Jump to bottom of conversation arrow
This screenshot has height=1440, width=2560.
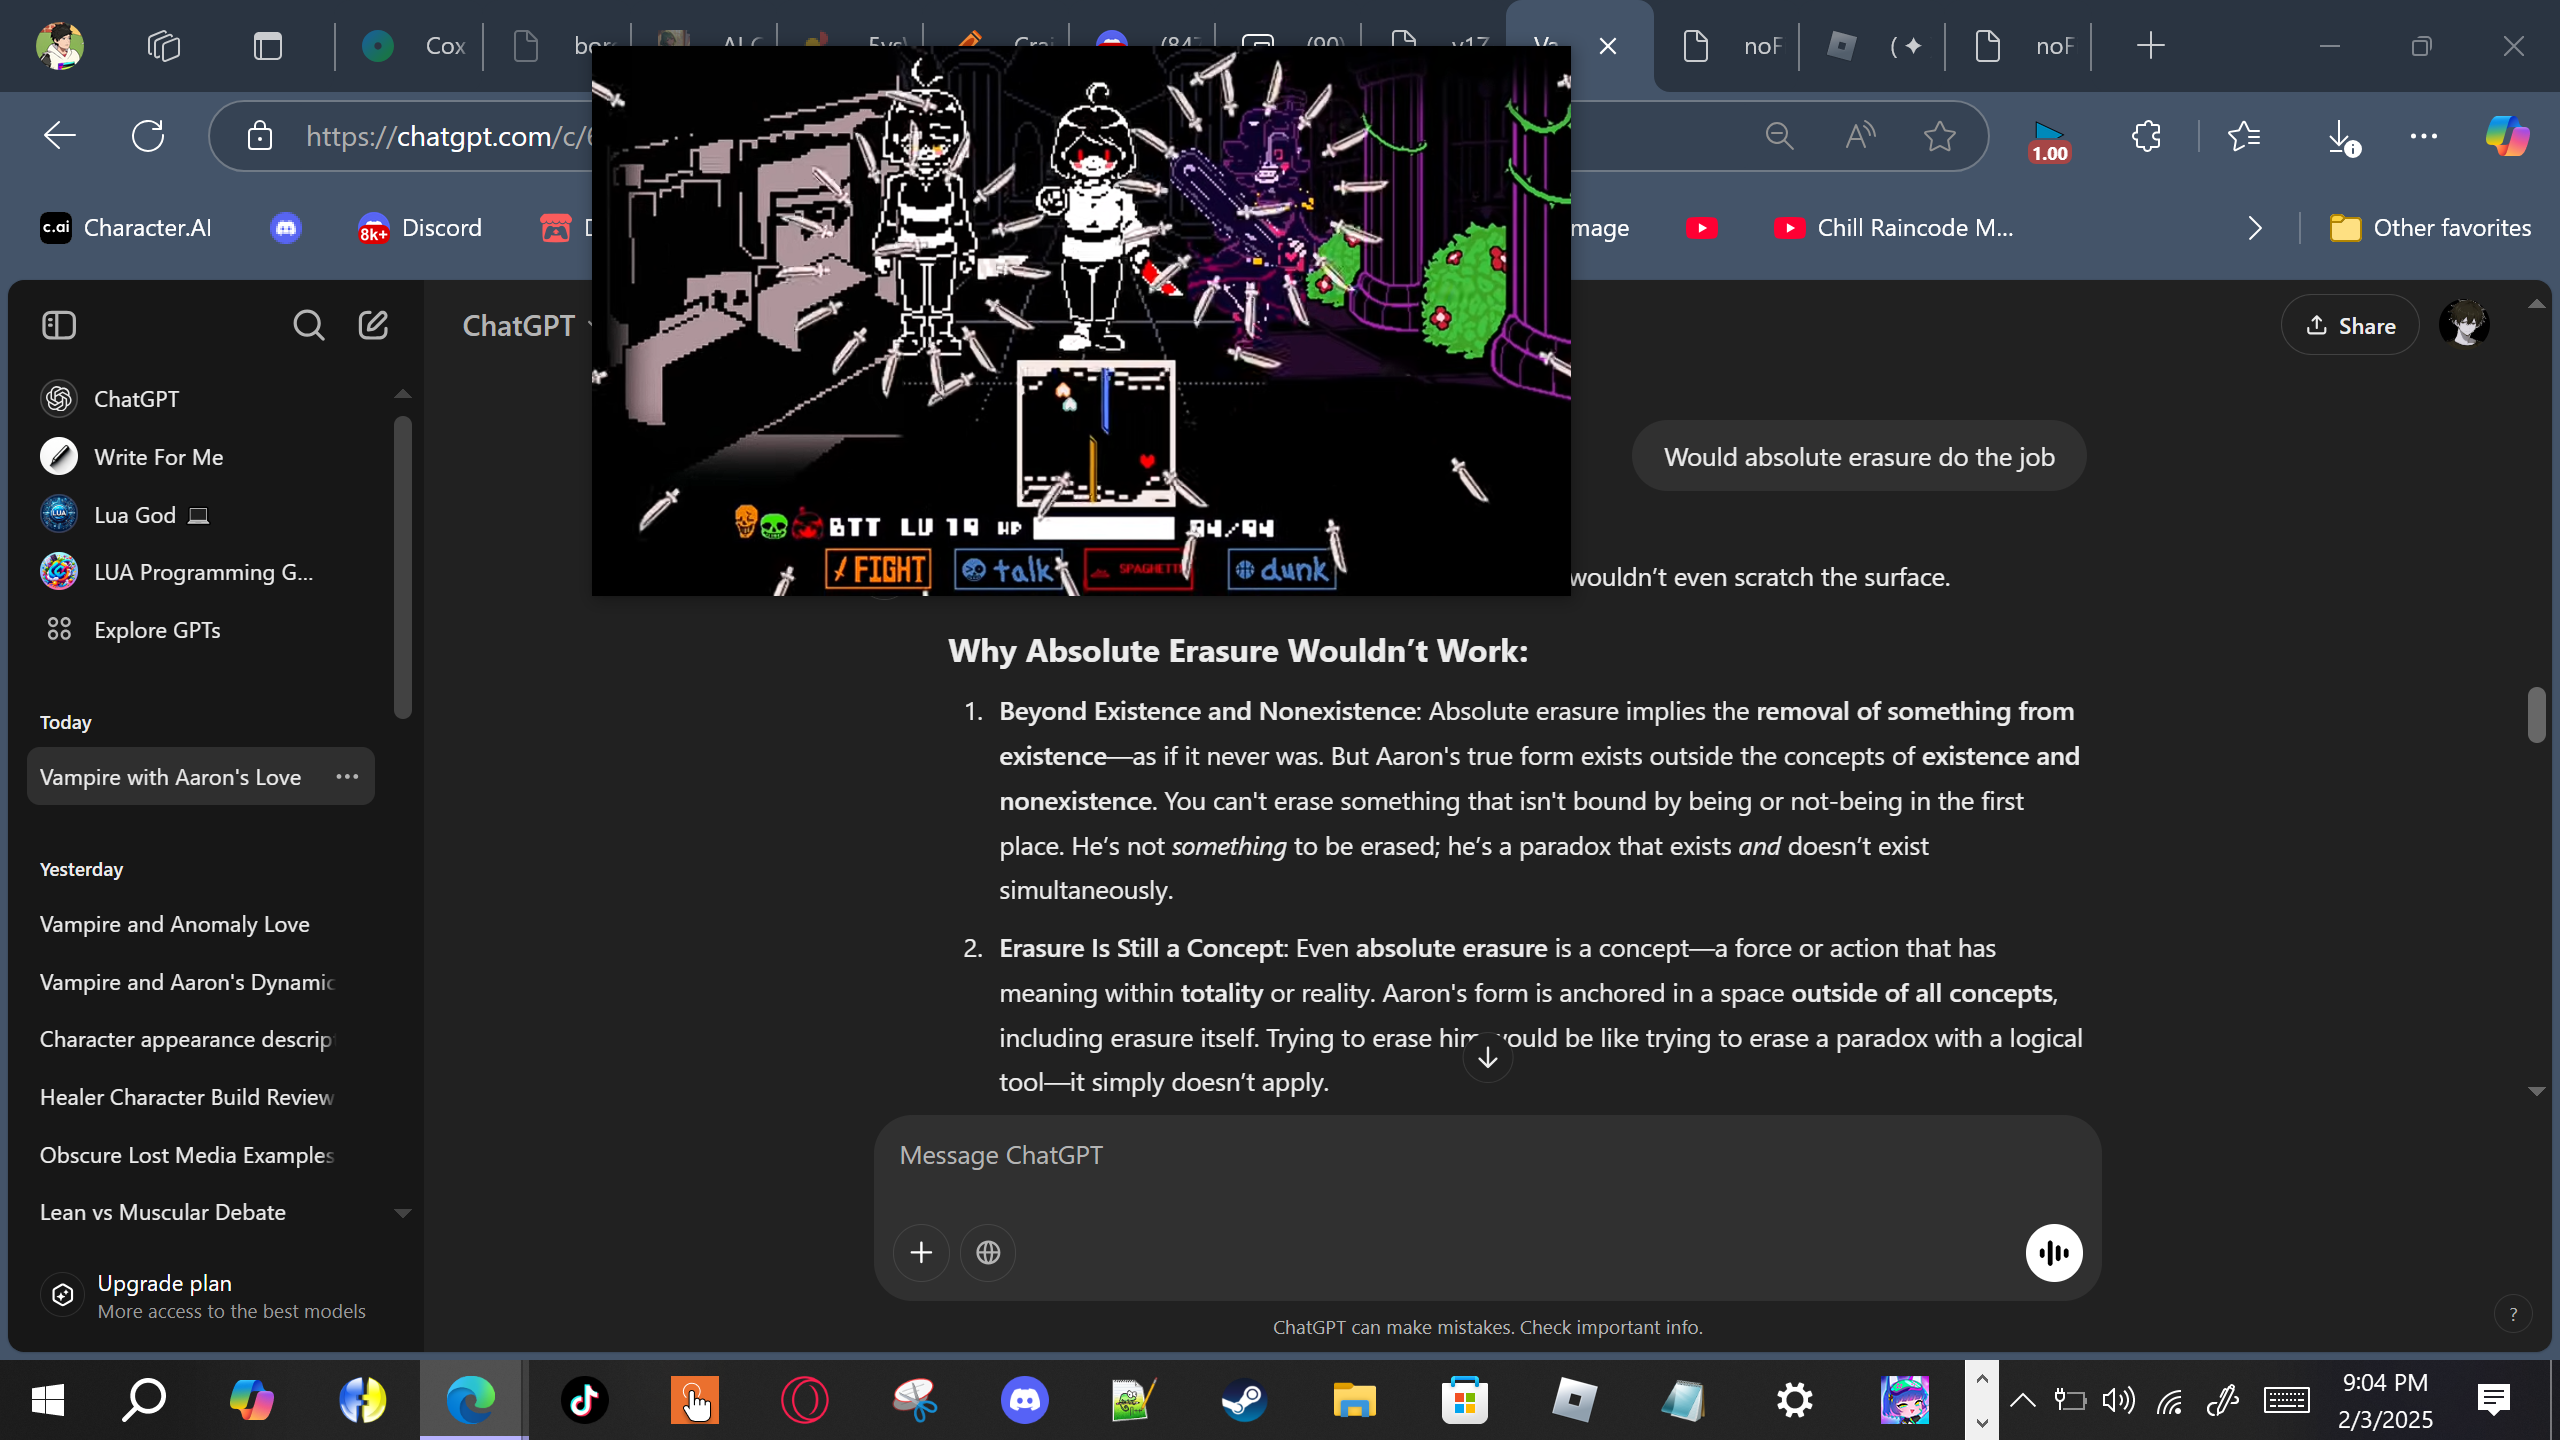coord(1487,1057)
